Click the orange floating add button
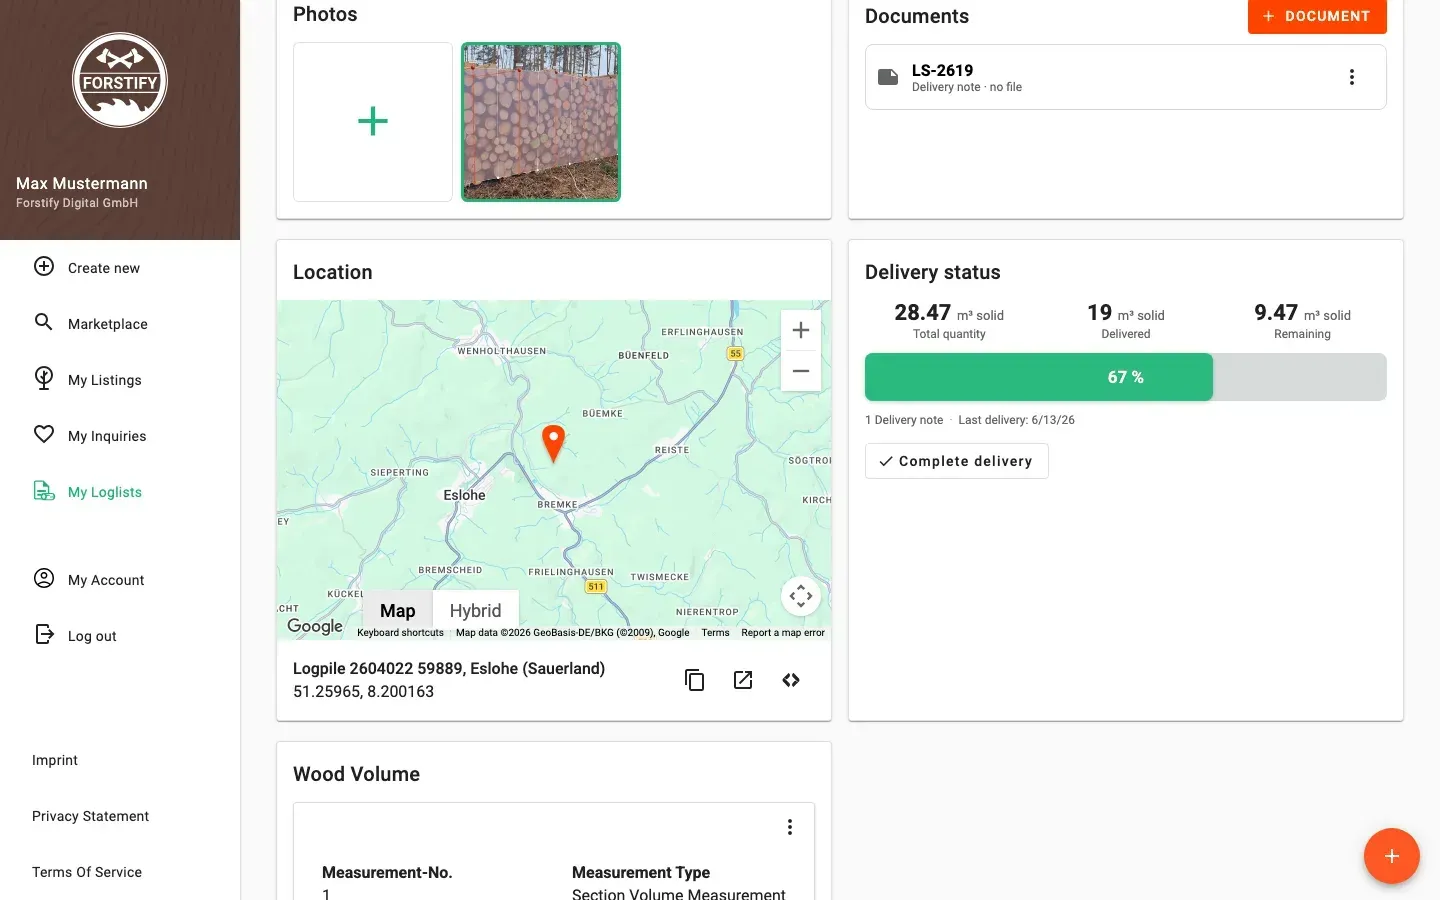Viewport: 1440px width, 900px height. (x=1392, y=856)
